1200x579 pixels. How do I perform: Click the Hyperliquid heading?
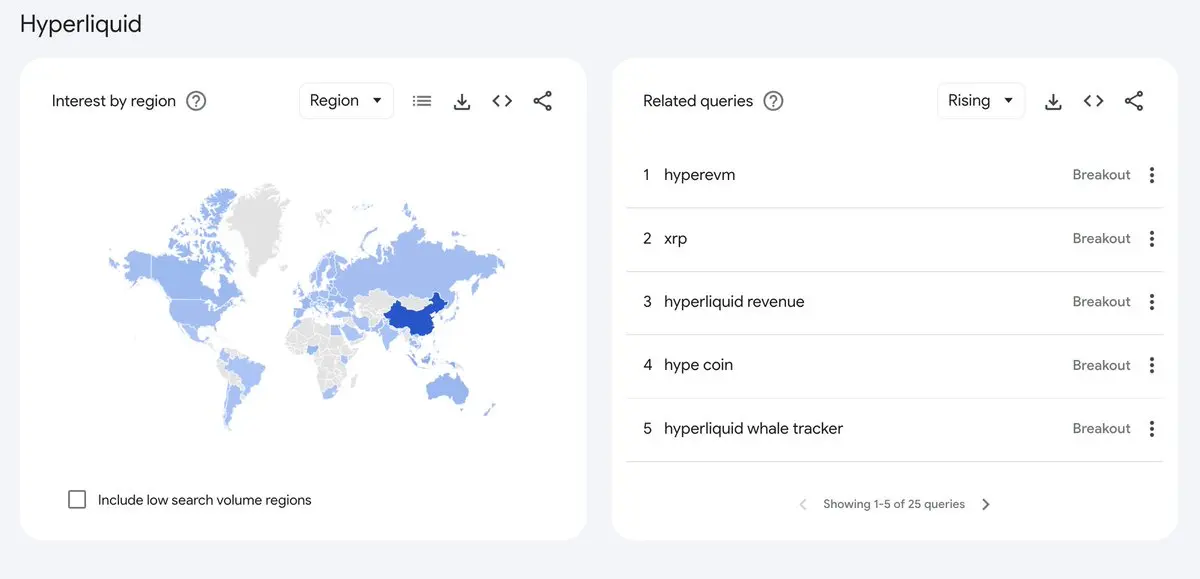[81, 25]
